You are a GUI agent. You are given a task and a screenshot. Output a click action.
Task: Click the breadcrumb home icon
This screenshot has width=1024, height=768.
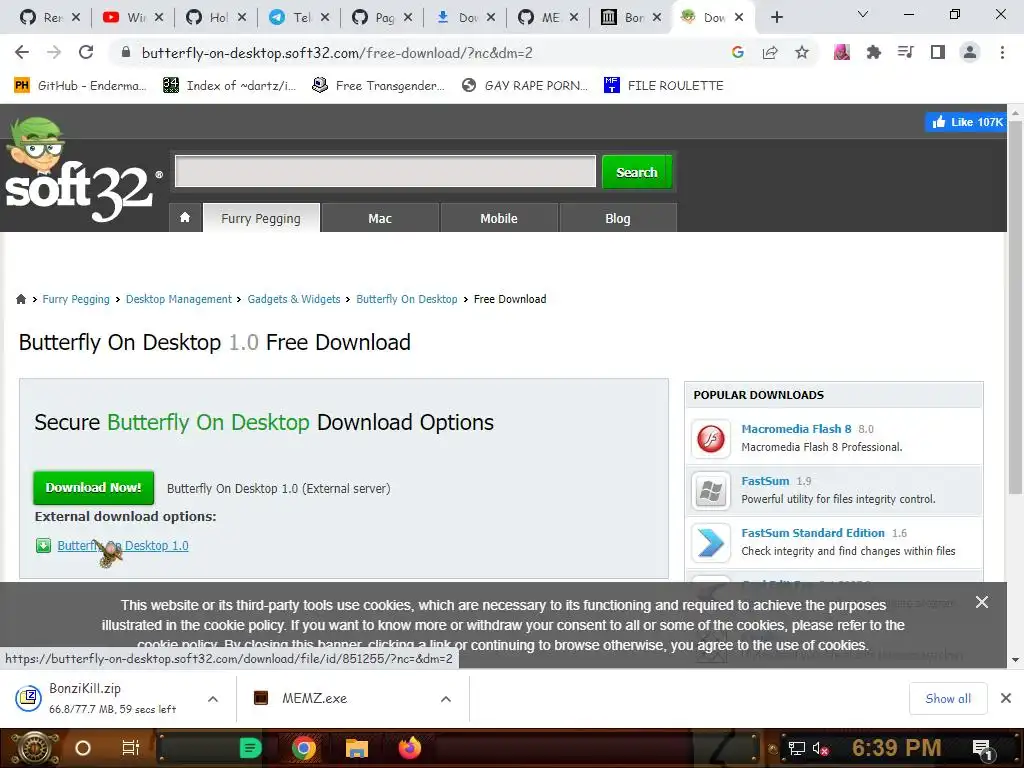click(21, 299)
